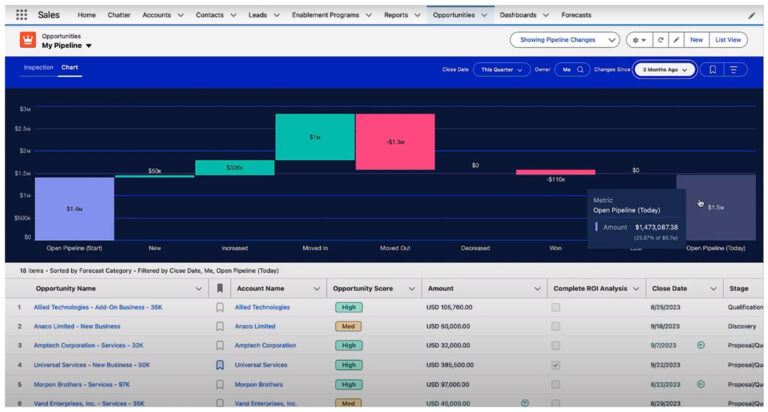
Task: Open the This Quarter close date dropdown
Action: (501, 70)
